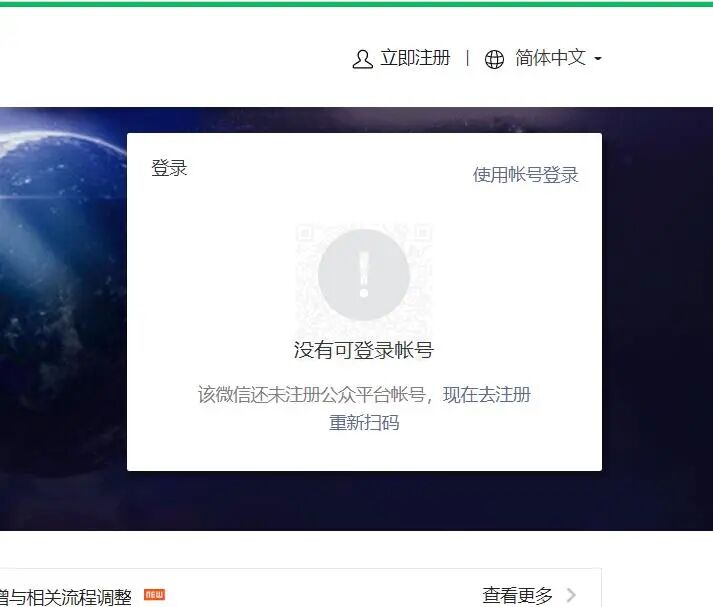Open the 简体中文 language dropdown
The width and height of the screenshot is (713, 607).
click(x=551, y=58)
